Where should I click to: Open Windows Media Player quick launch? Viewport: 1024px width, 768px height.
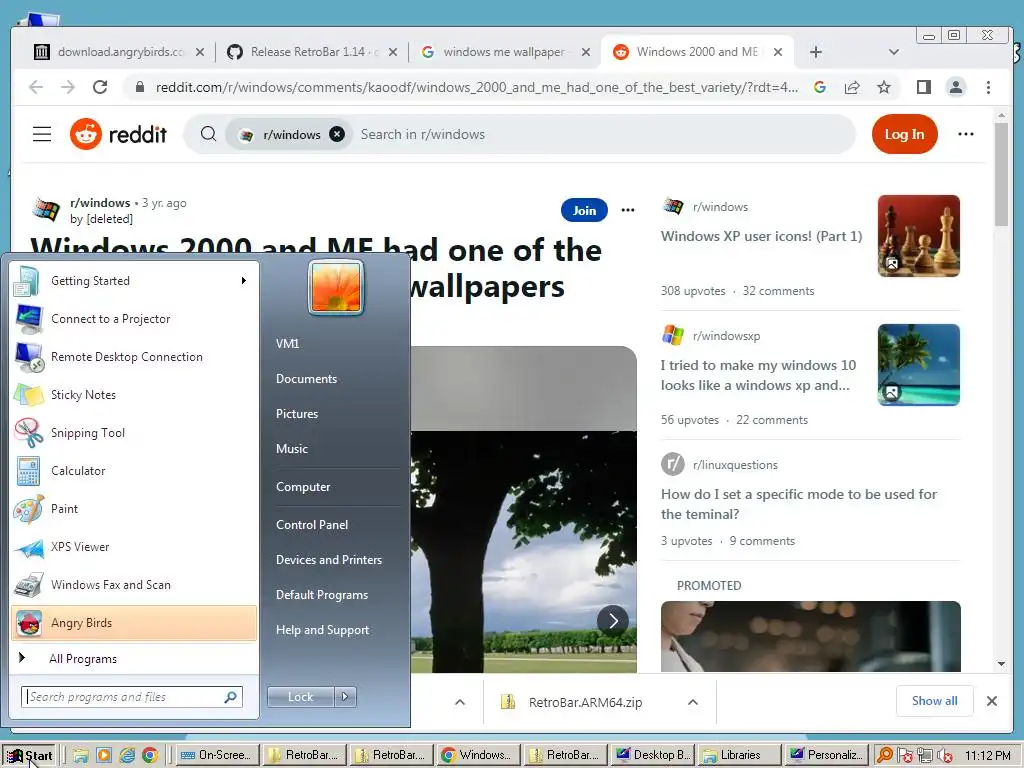(x=104, y=756)
